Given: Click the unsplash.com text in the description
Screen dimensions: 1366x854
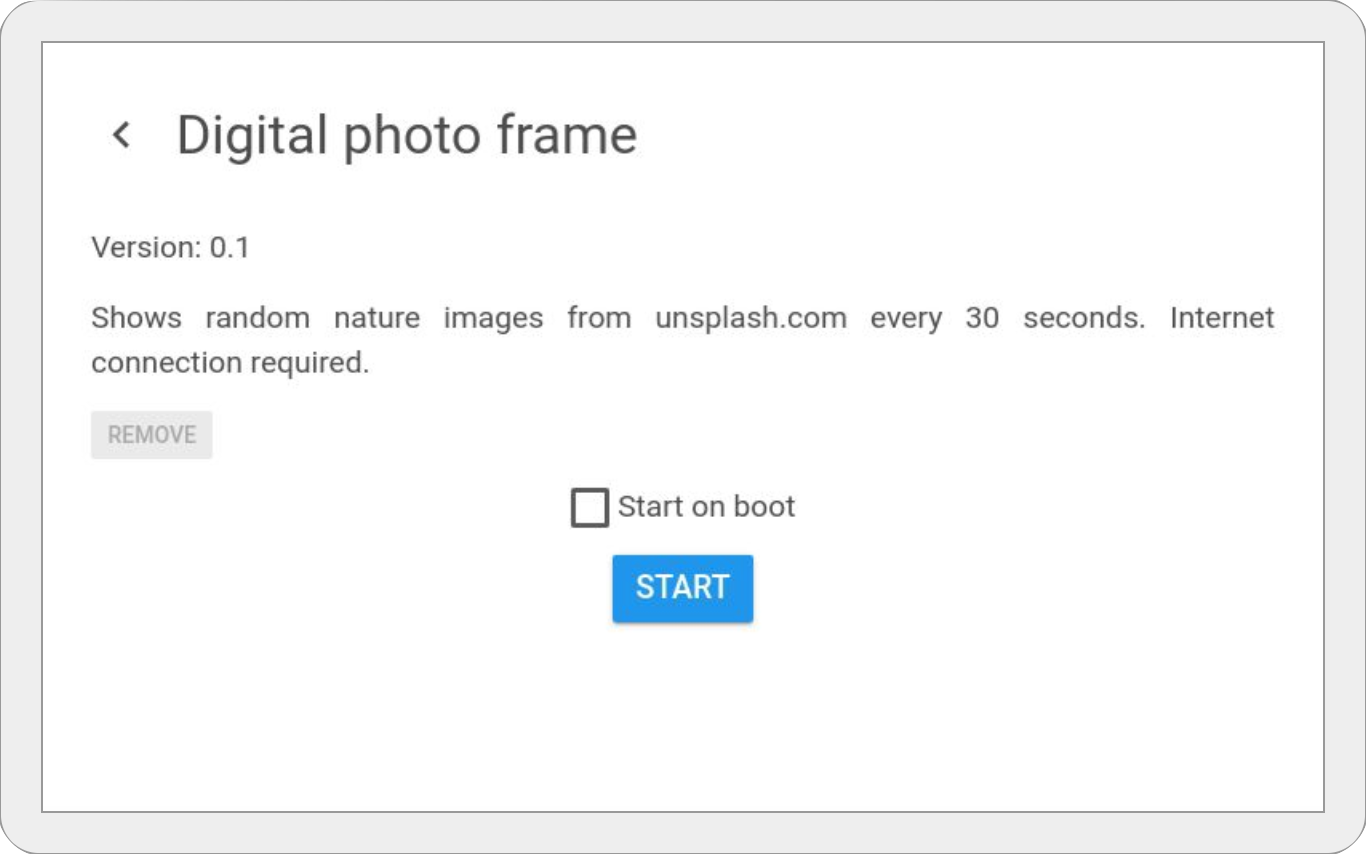Looking at the screenshot, I should pos(751,318).
